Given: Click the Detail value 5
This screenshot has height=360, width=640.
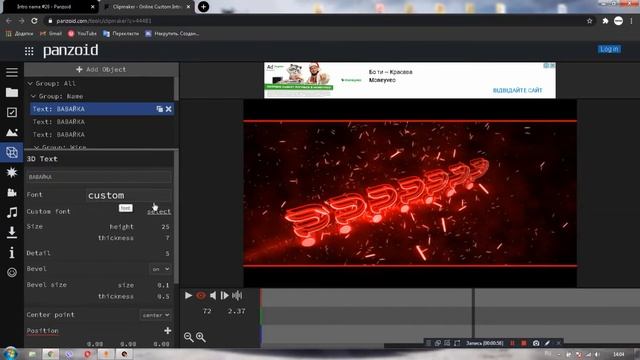Looking at the screenshot, I should [167, 253].
